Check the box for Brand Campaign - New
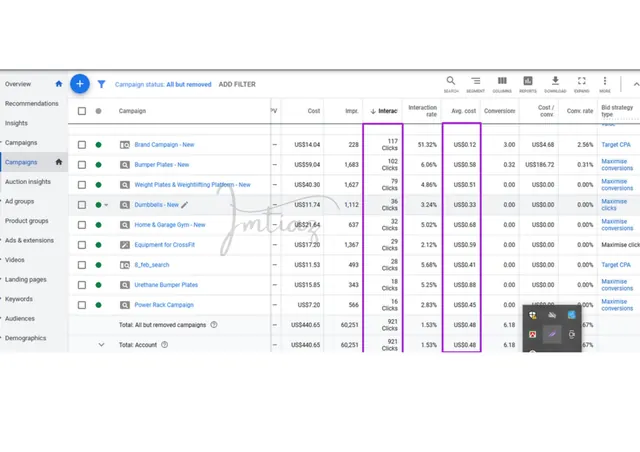Viewport: 640px width, 452px height. pos(82,145)
